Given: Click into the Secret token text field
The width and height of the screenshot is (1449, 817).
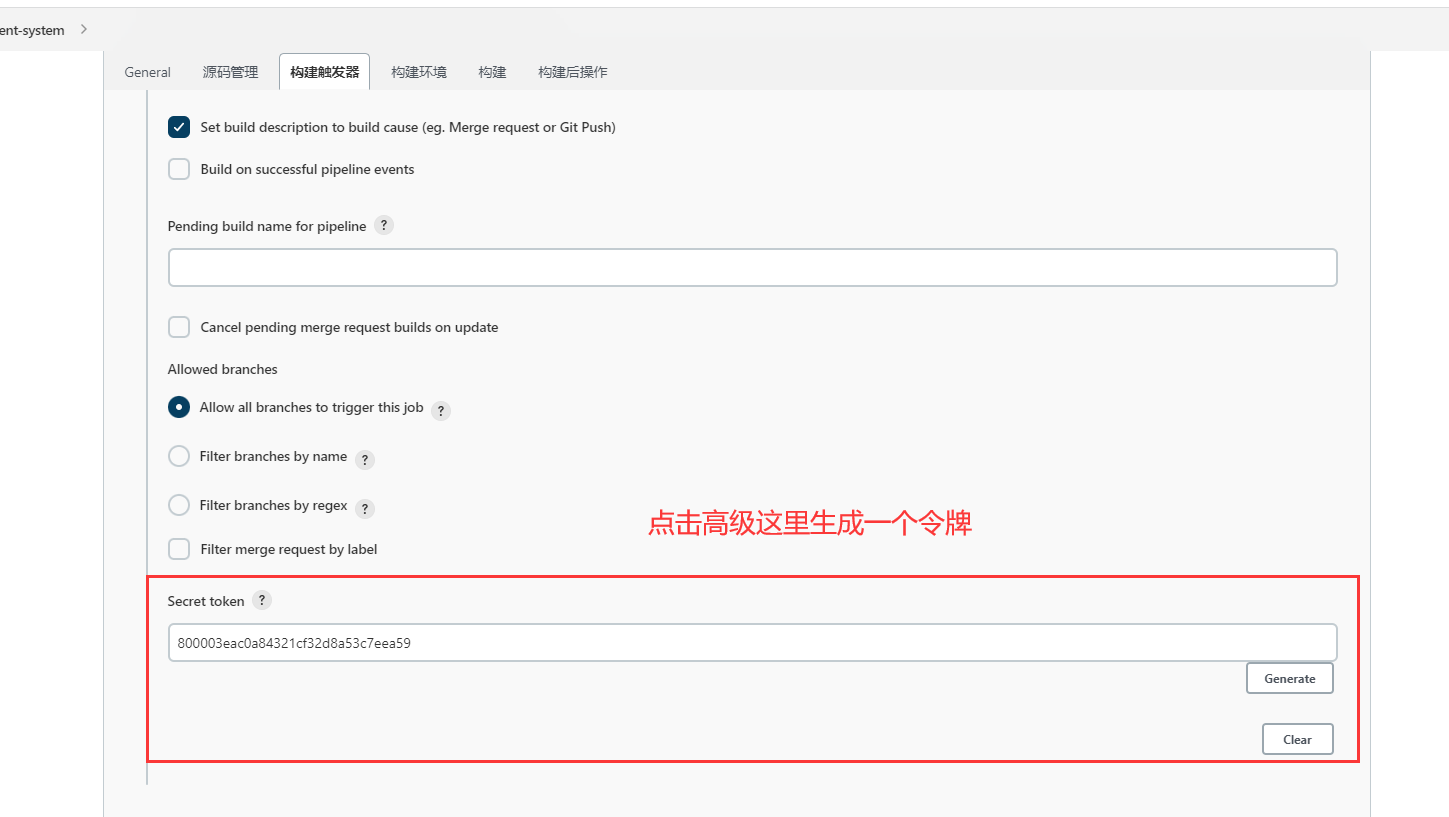Looking at the screenshot, I should pyautogui.click(x=752, y=643).
